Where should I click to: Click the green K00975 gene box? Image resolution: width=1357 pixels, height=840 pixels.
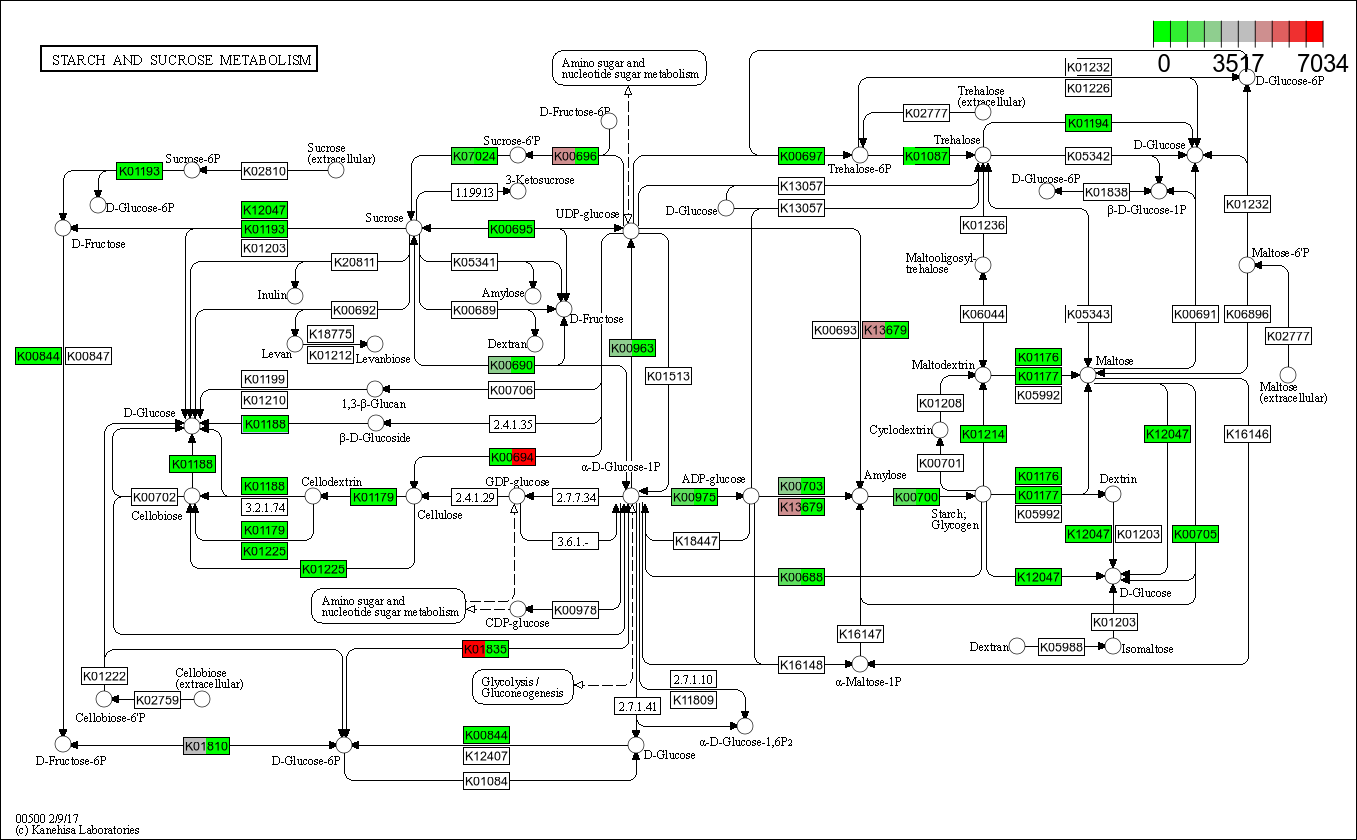click(694, 497)
